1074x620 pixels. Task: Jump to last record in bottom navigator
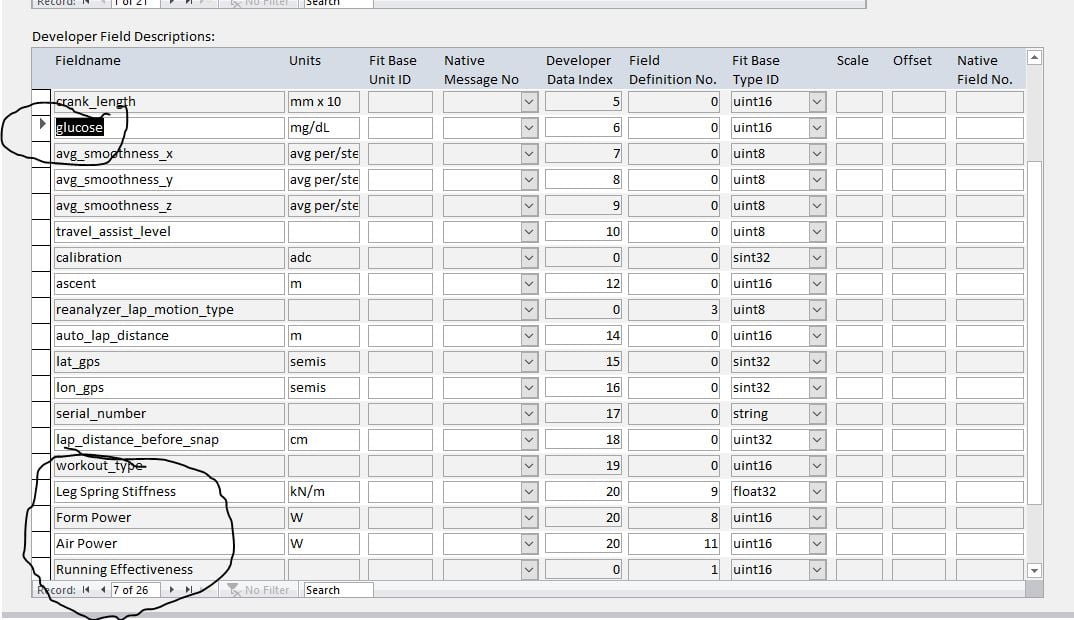(x=188, y=590)
